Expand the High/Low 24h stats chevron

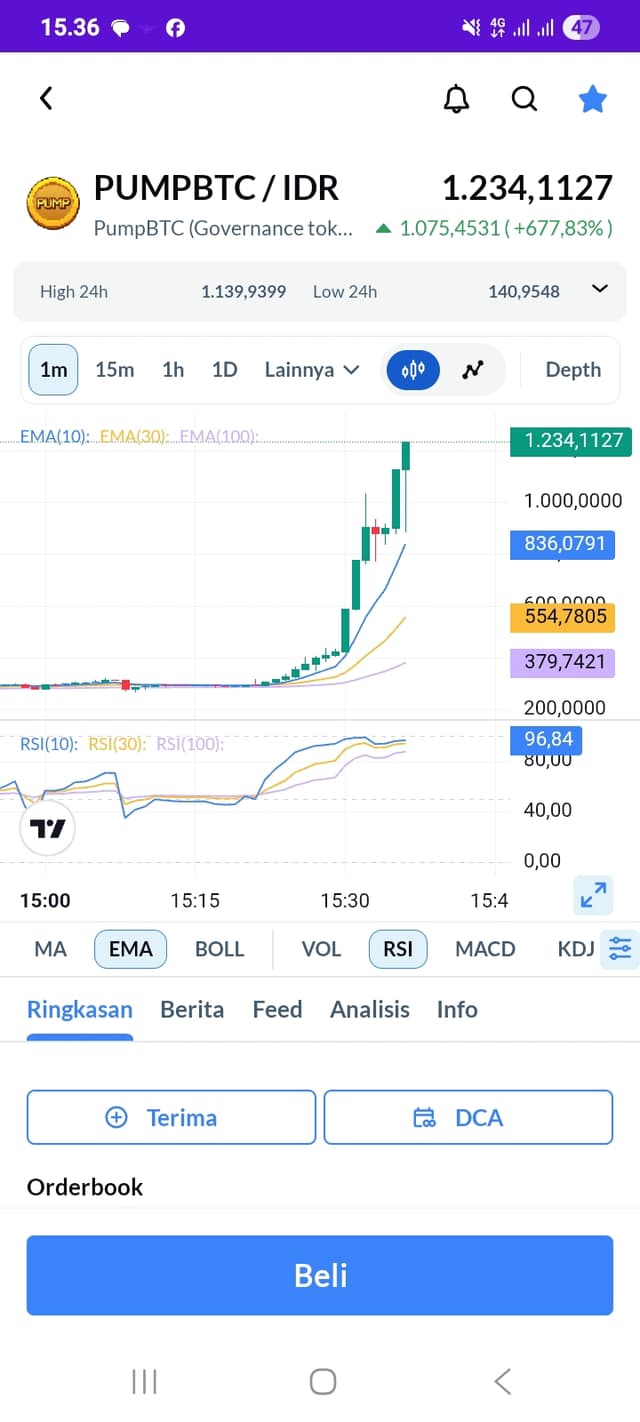600,289
